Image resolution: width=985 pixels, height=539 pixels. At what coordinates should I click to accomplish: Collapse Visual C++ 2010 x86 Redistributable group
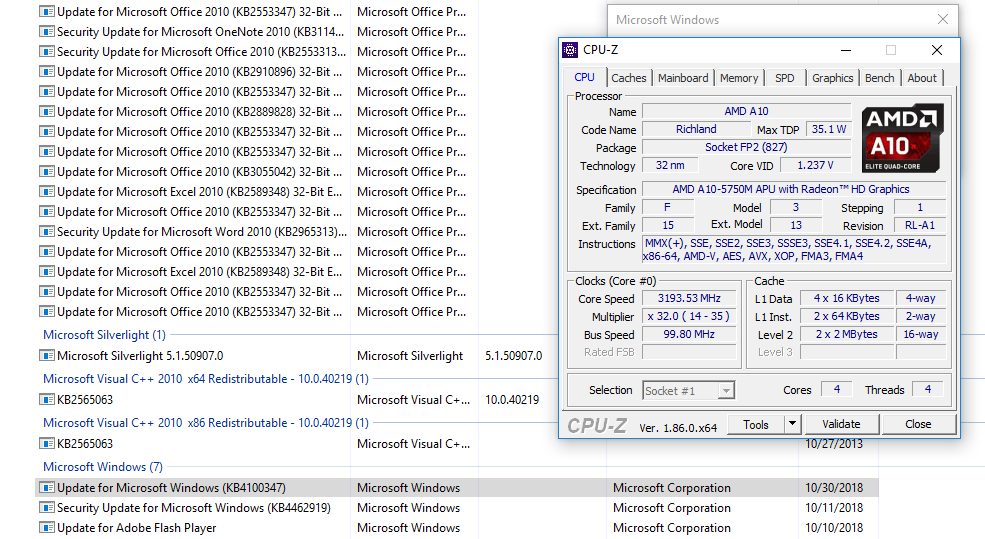click(205, 423)
